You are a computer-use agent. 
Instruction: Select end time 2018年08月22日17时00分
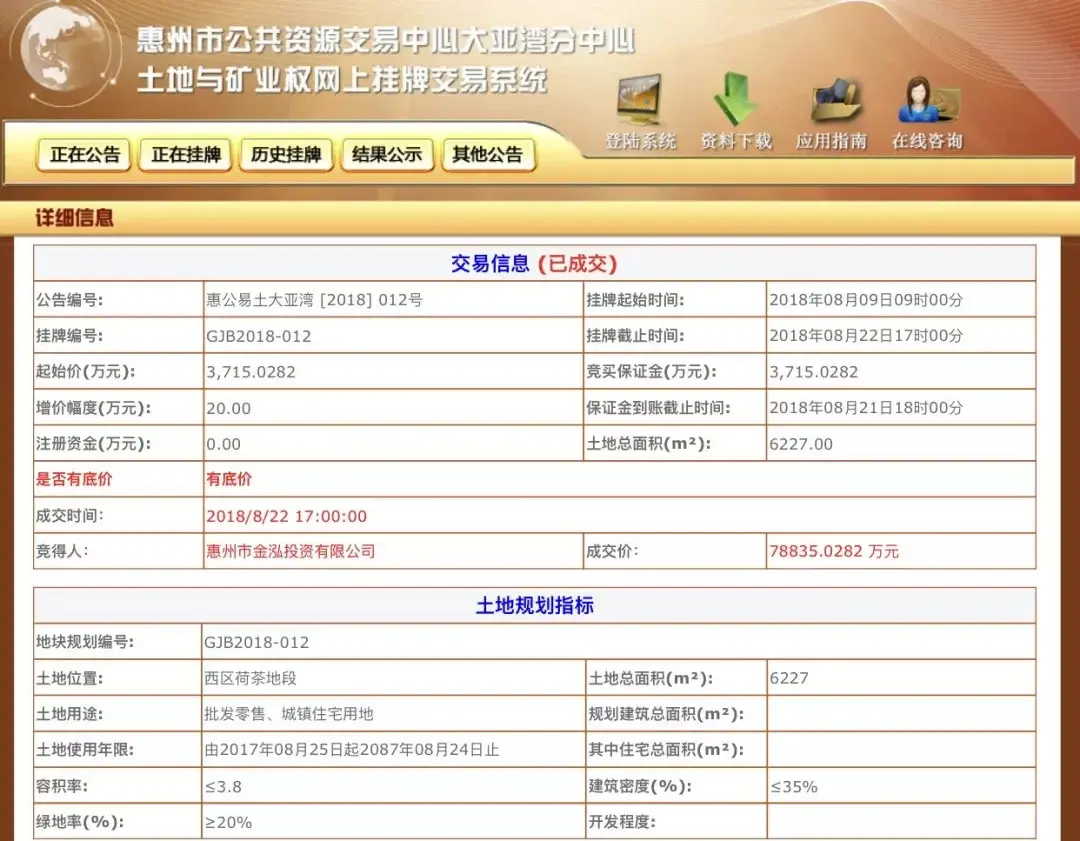pos(866,336)
